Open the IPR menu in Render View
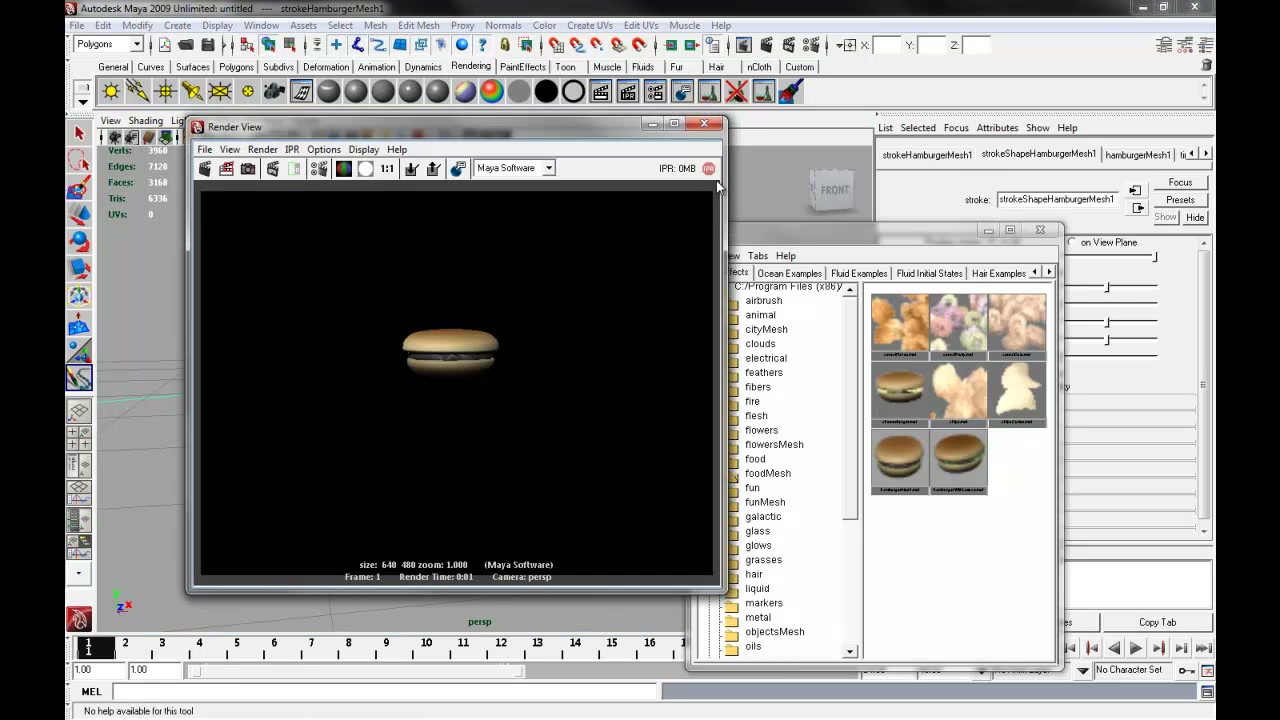The image size is (1280, 720). coord(292,149)
